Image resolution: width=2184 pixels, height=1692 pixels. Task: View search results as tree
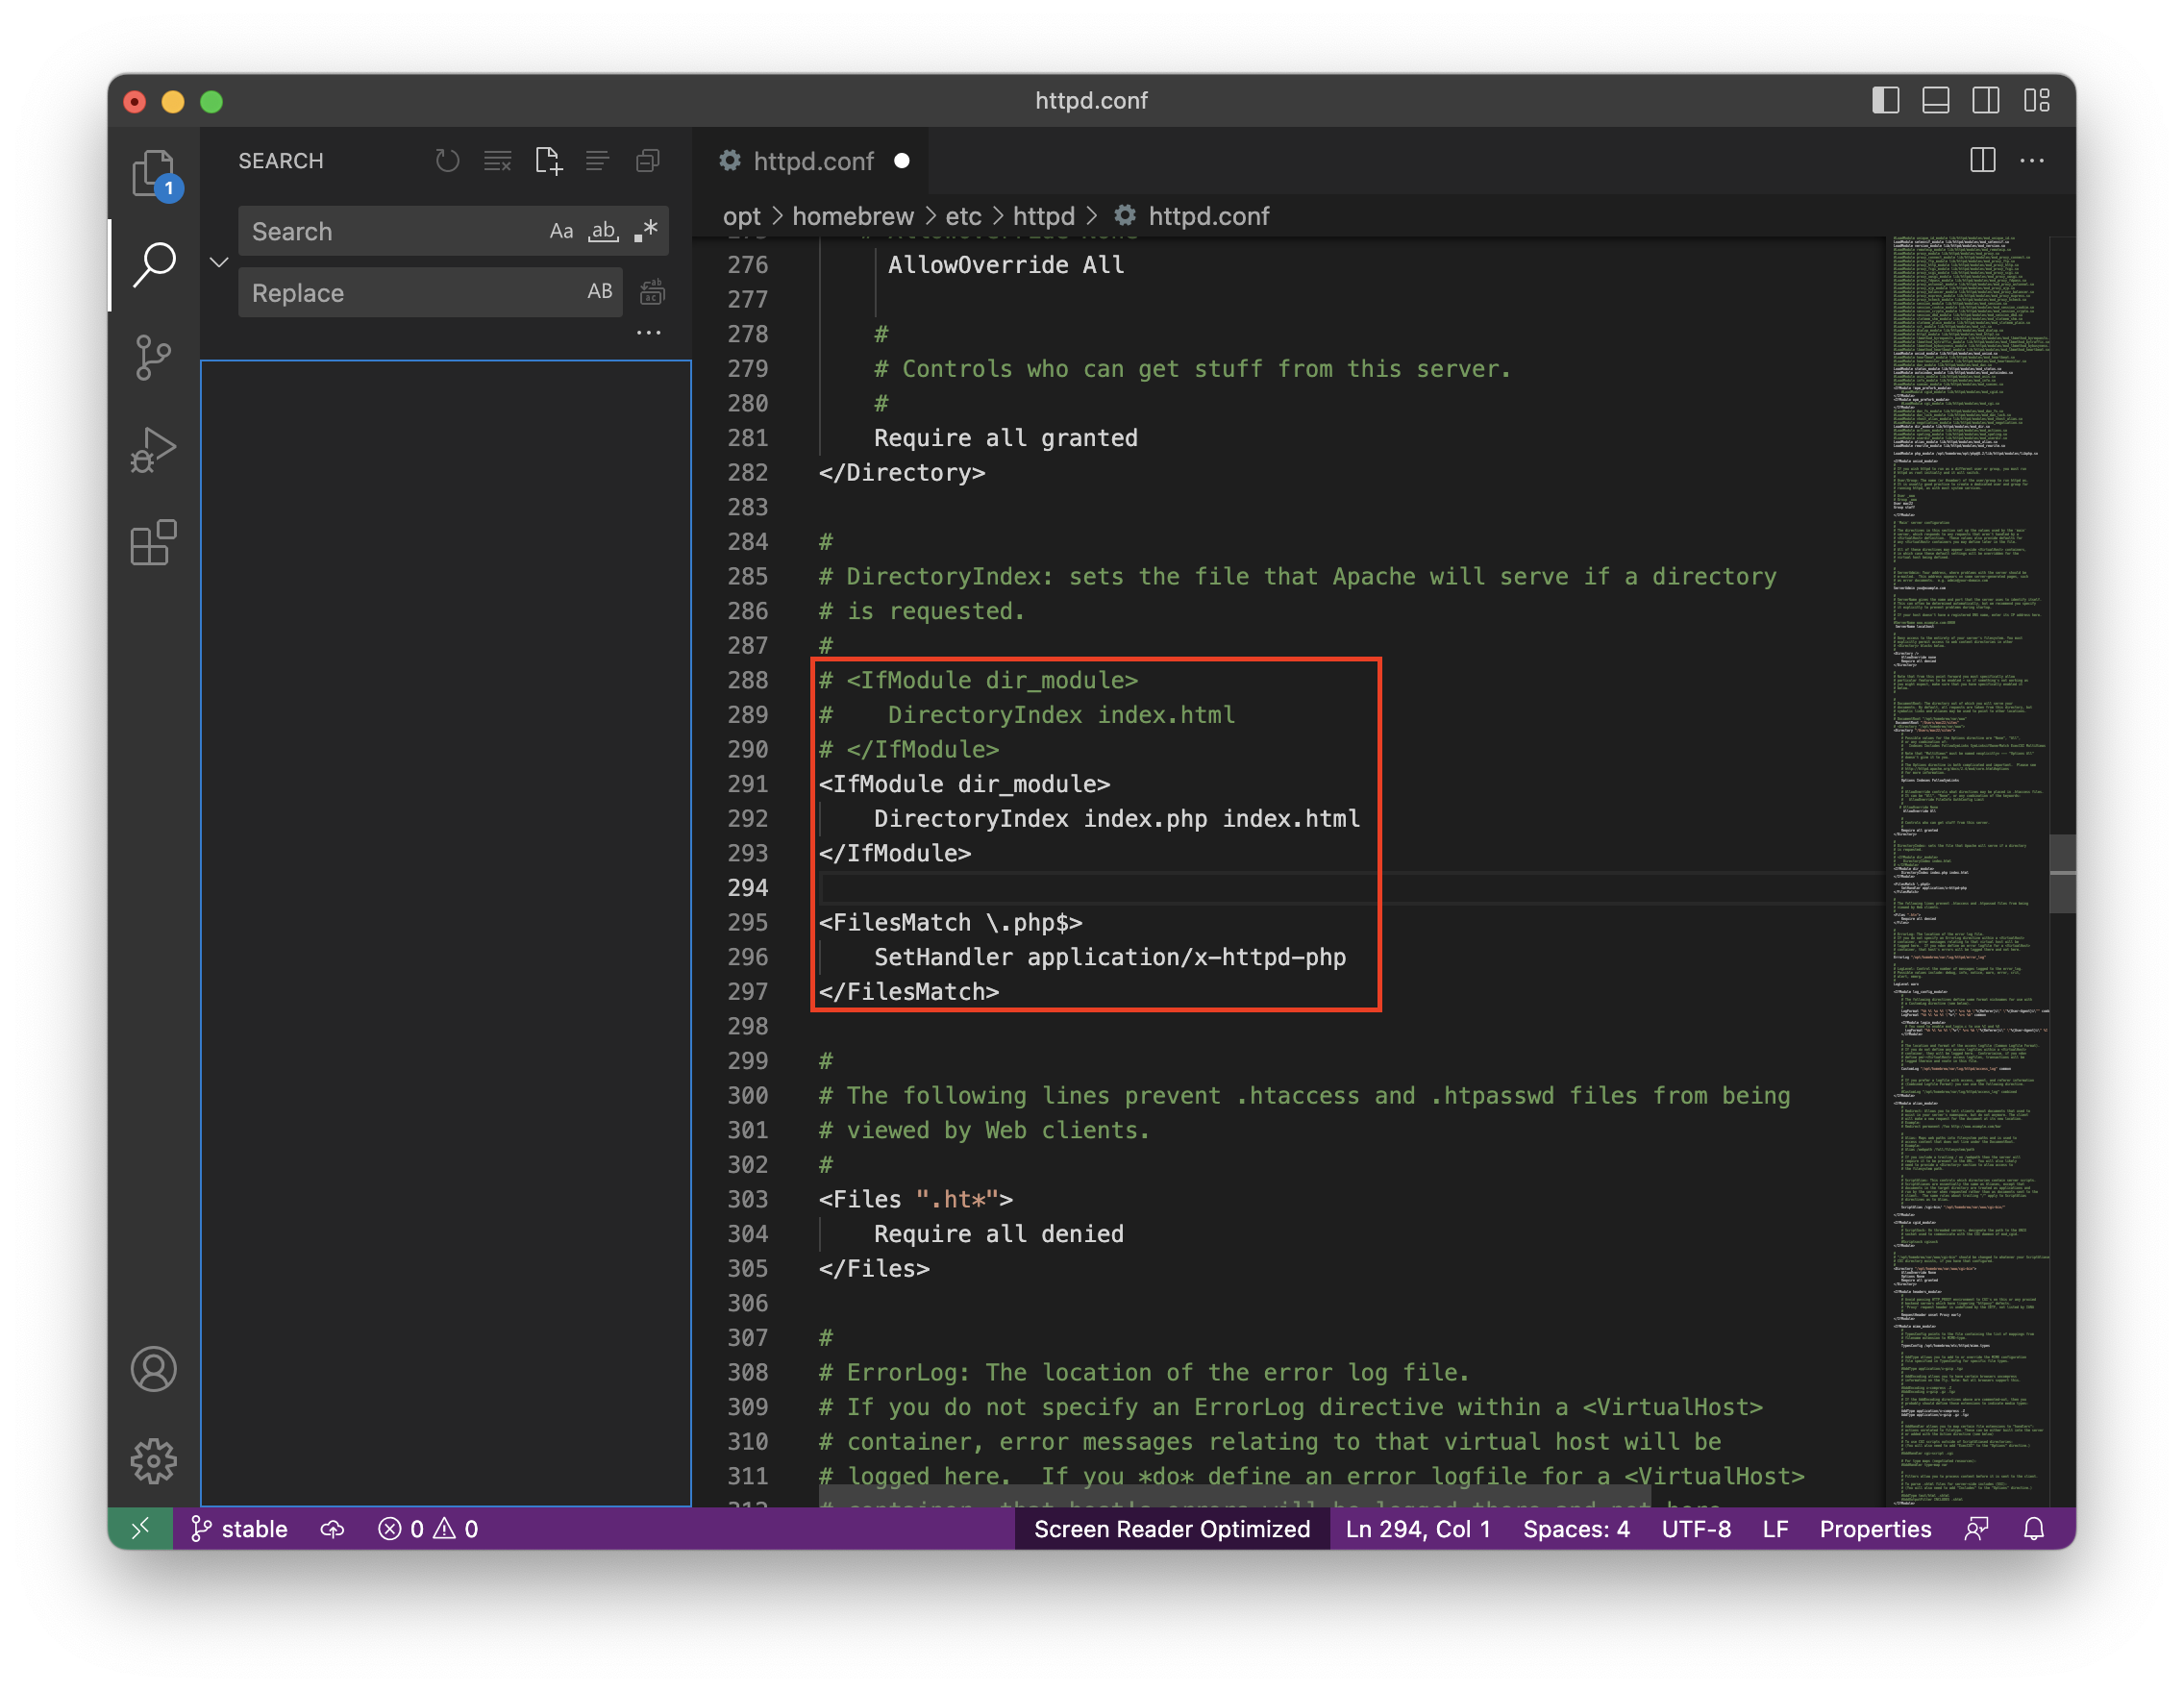597,161
